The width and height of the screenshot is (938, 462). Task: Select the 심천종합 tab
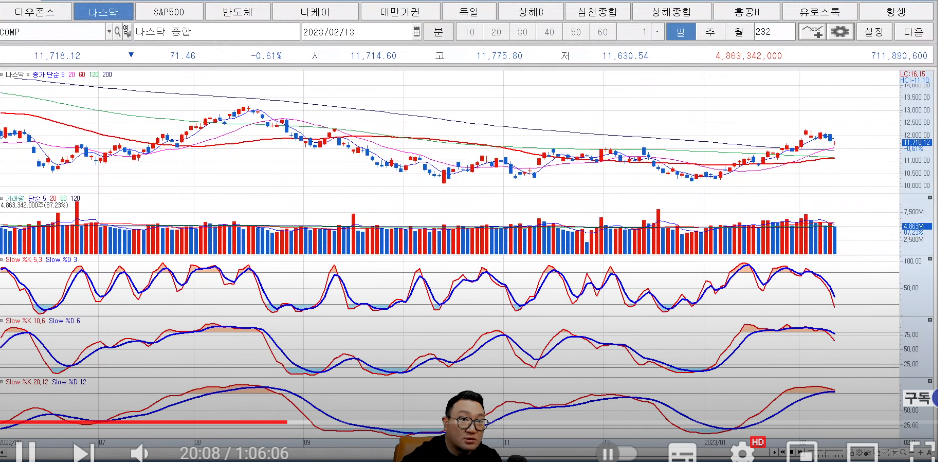click(x=597, y=11)
